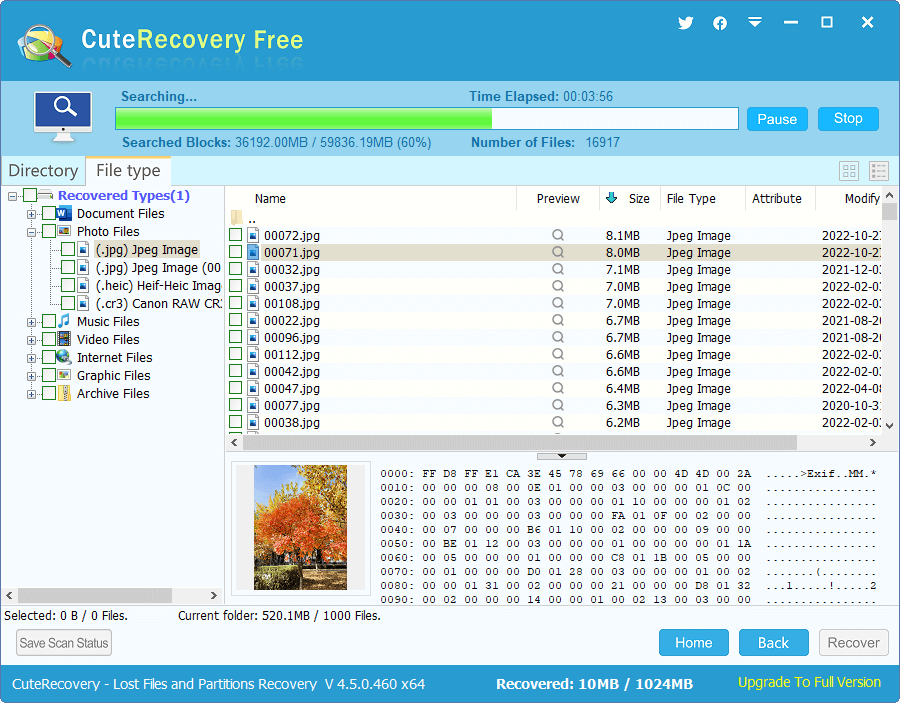Select the (.cr3) Canon RAW tree item
The image size is (900, 703).
(x=158, y=303)
